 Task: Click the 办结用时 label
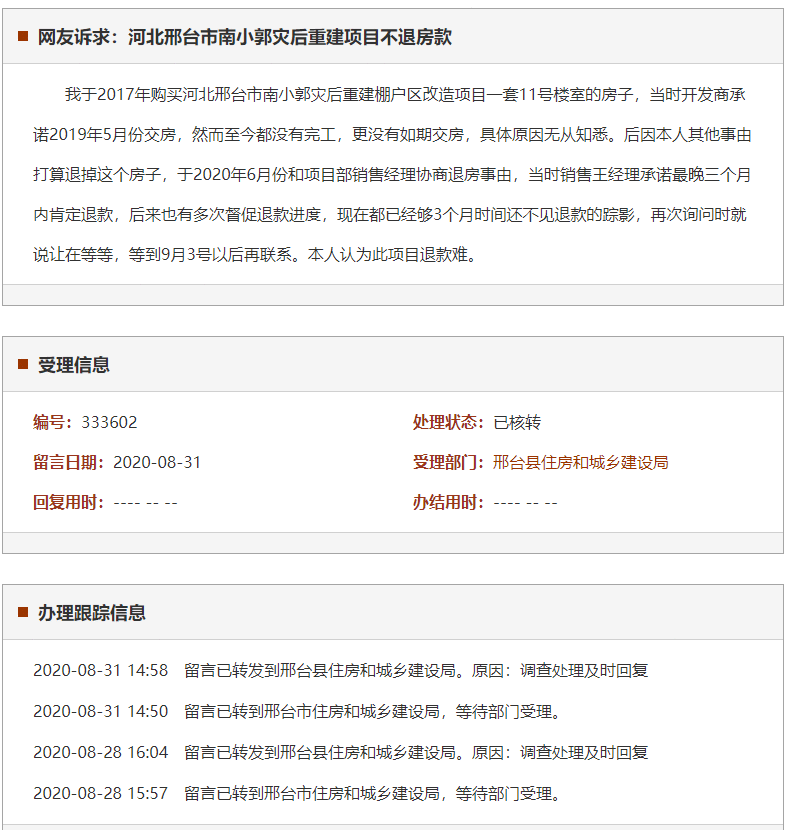[448, 502]
